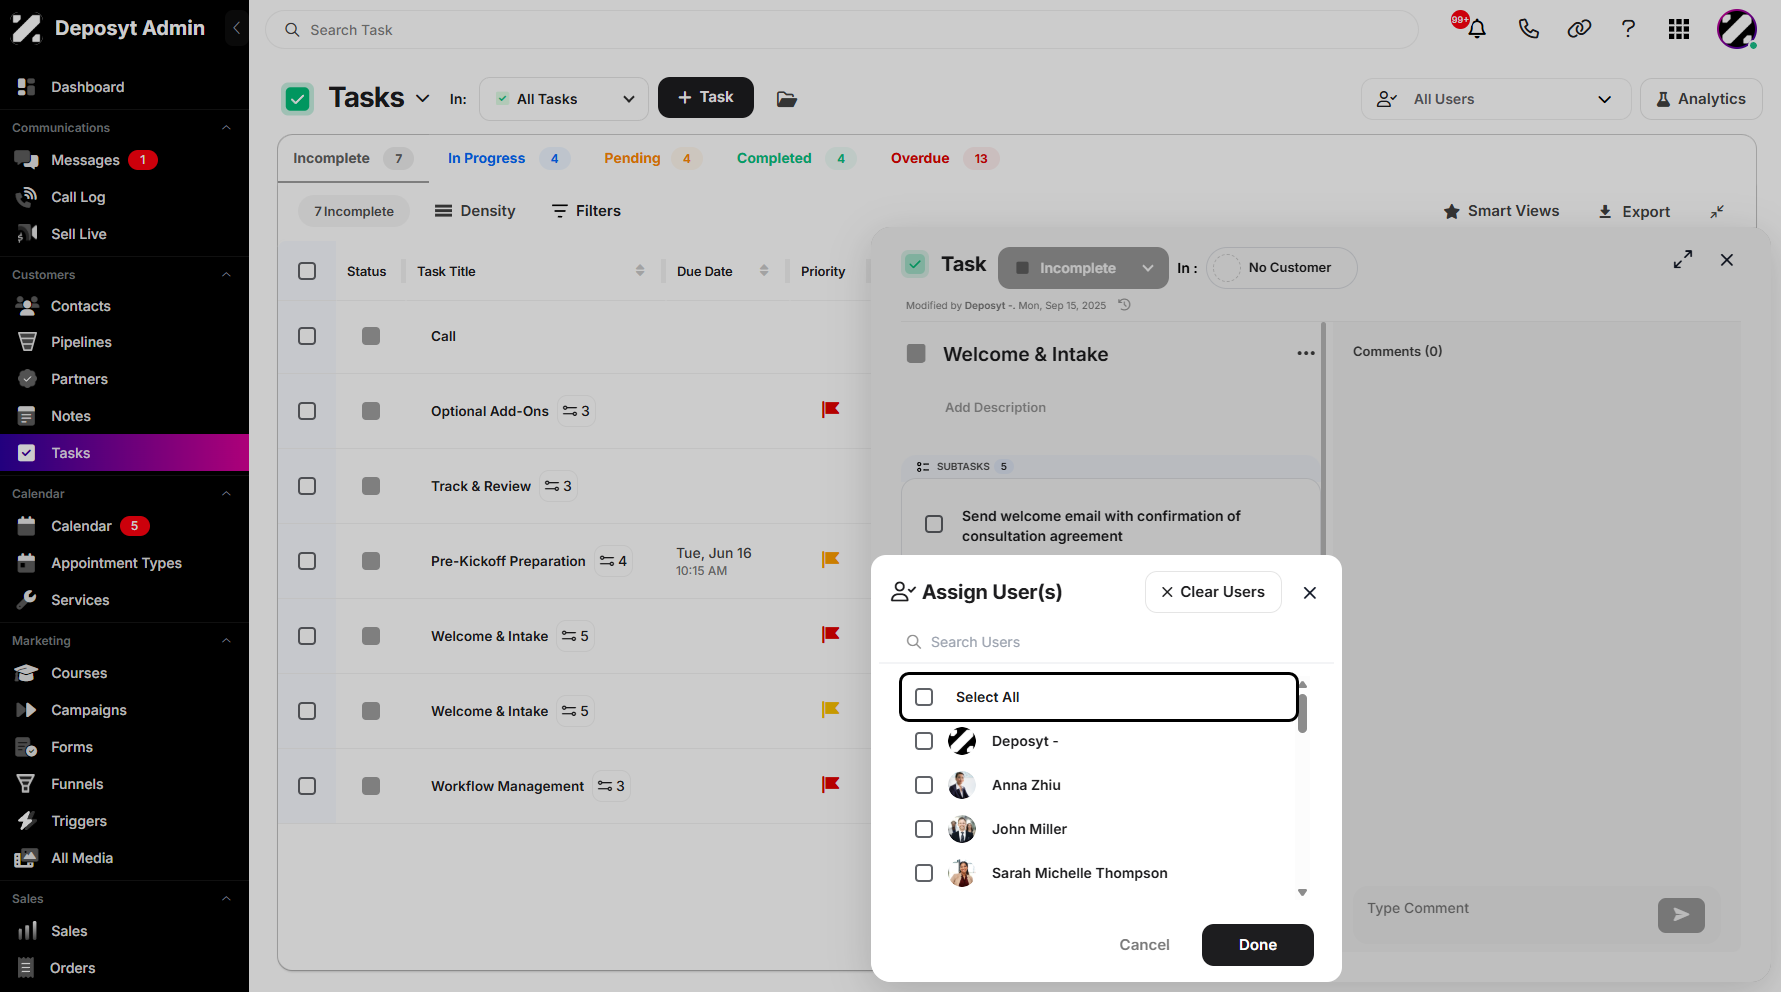The width and height of the screenshot is (1781, 992).
Task: Click the Done button
Action: pos(1258,945)
